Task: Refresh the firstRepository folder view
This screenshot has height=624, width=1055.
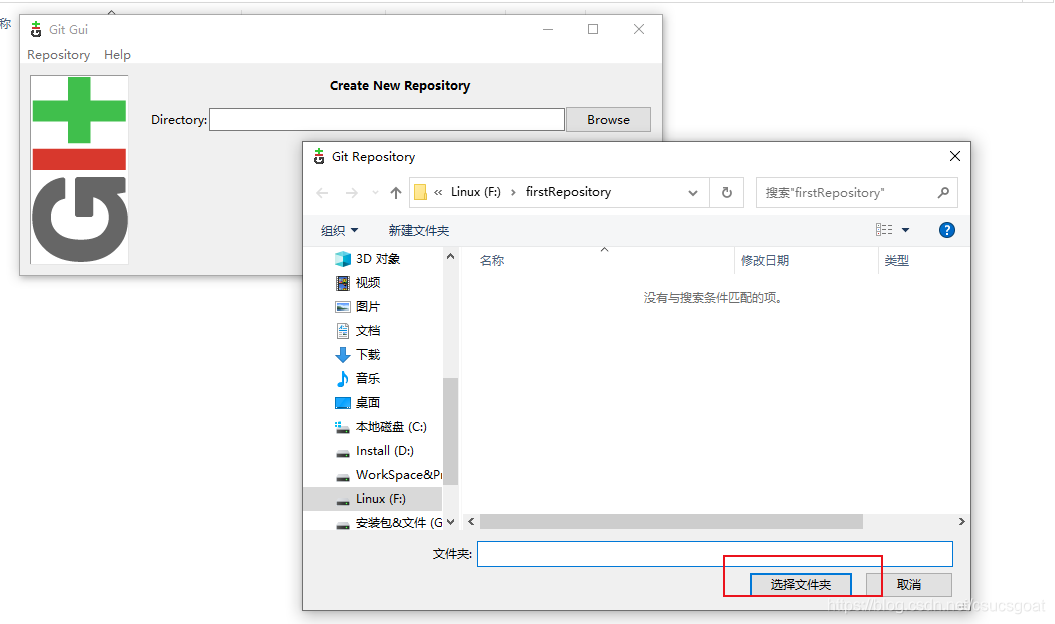Action: (x=727, y=193)
